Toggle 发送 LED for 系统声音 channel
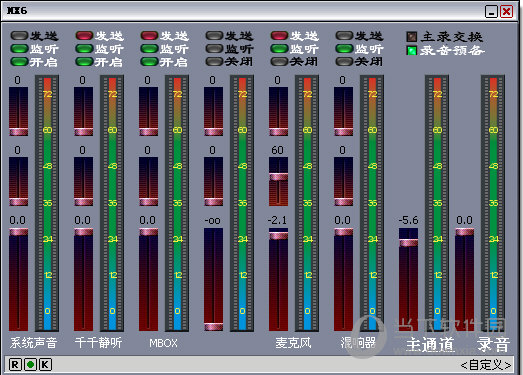 point(19,35)
